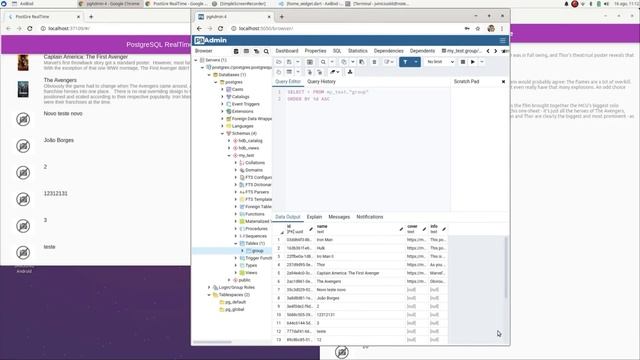Click the Search Objects icon in Browser panel

(266, 51)
